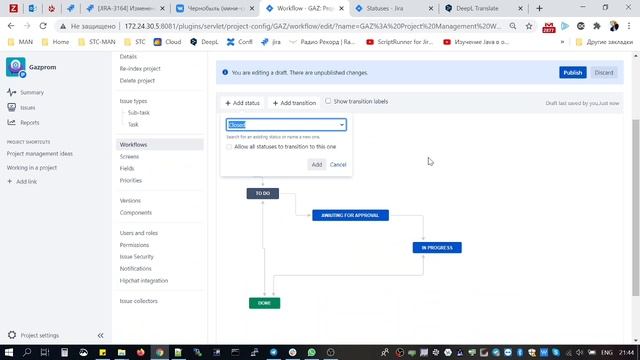Open Telegram from the taskbar
The height and width of the screenshot is (360, 640).
[273, 352]
